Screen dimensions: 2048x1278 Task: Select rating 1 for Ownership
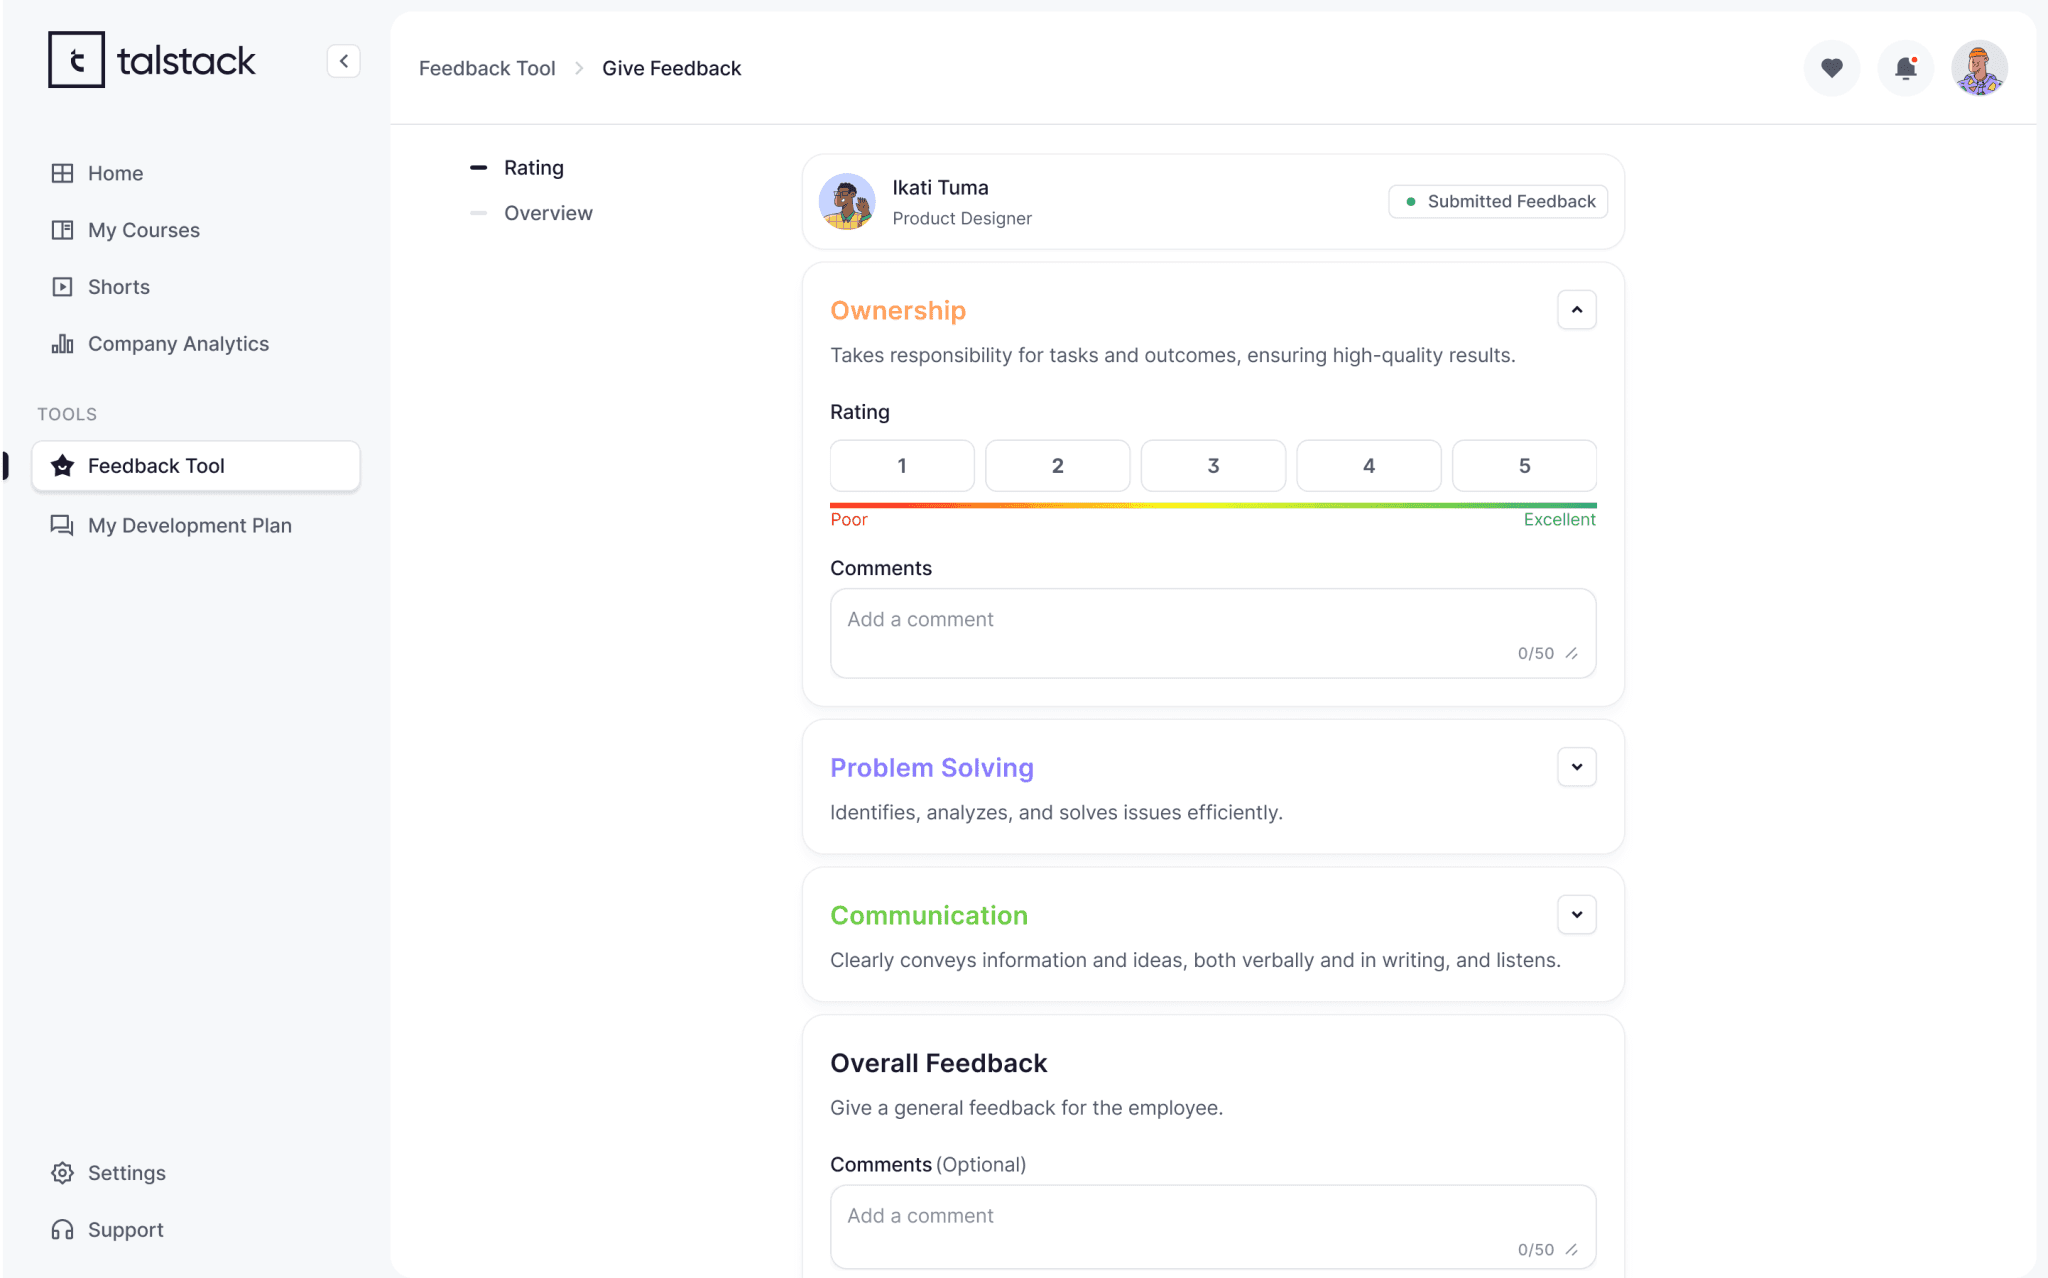[901, 466]
